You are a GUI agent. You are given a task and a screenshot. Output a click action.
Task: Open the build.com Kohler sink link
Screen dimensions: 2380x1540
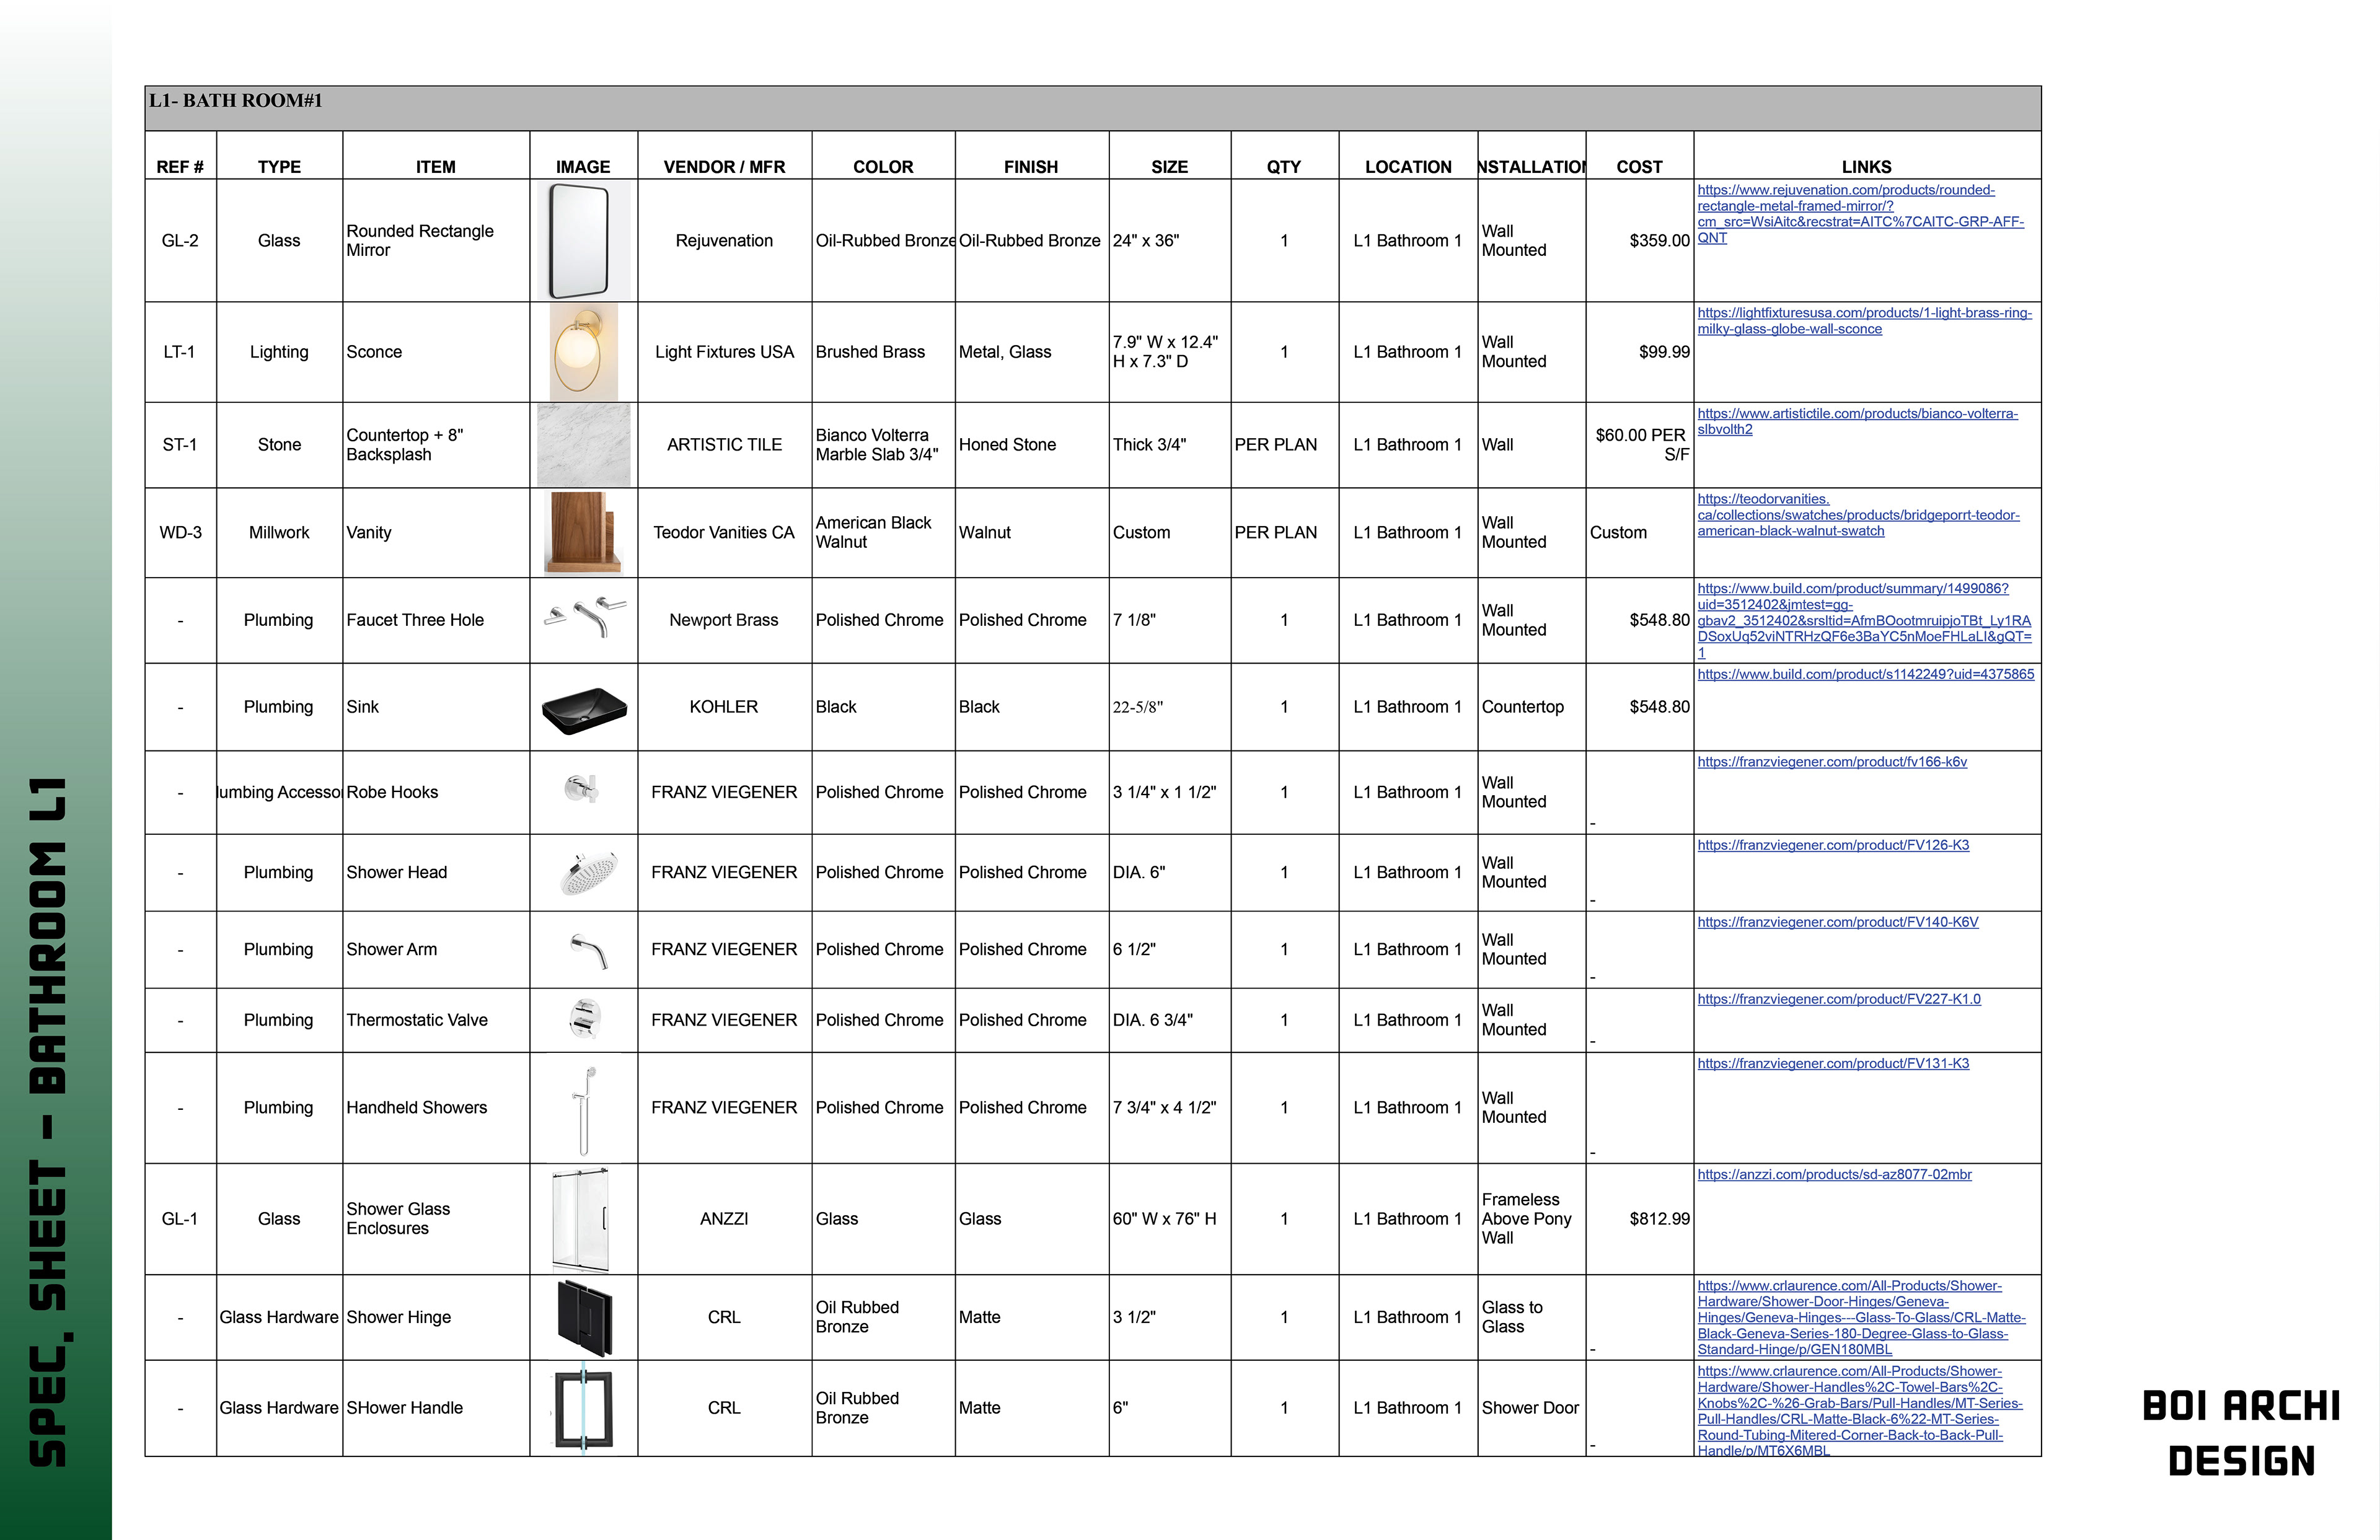[1865, 675]
